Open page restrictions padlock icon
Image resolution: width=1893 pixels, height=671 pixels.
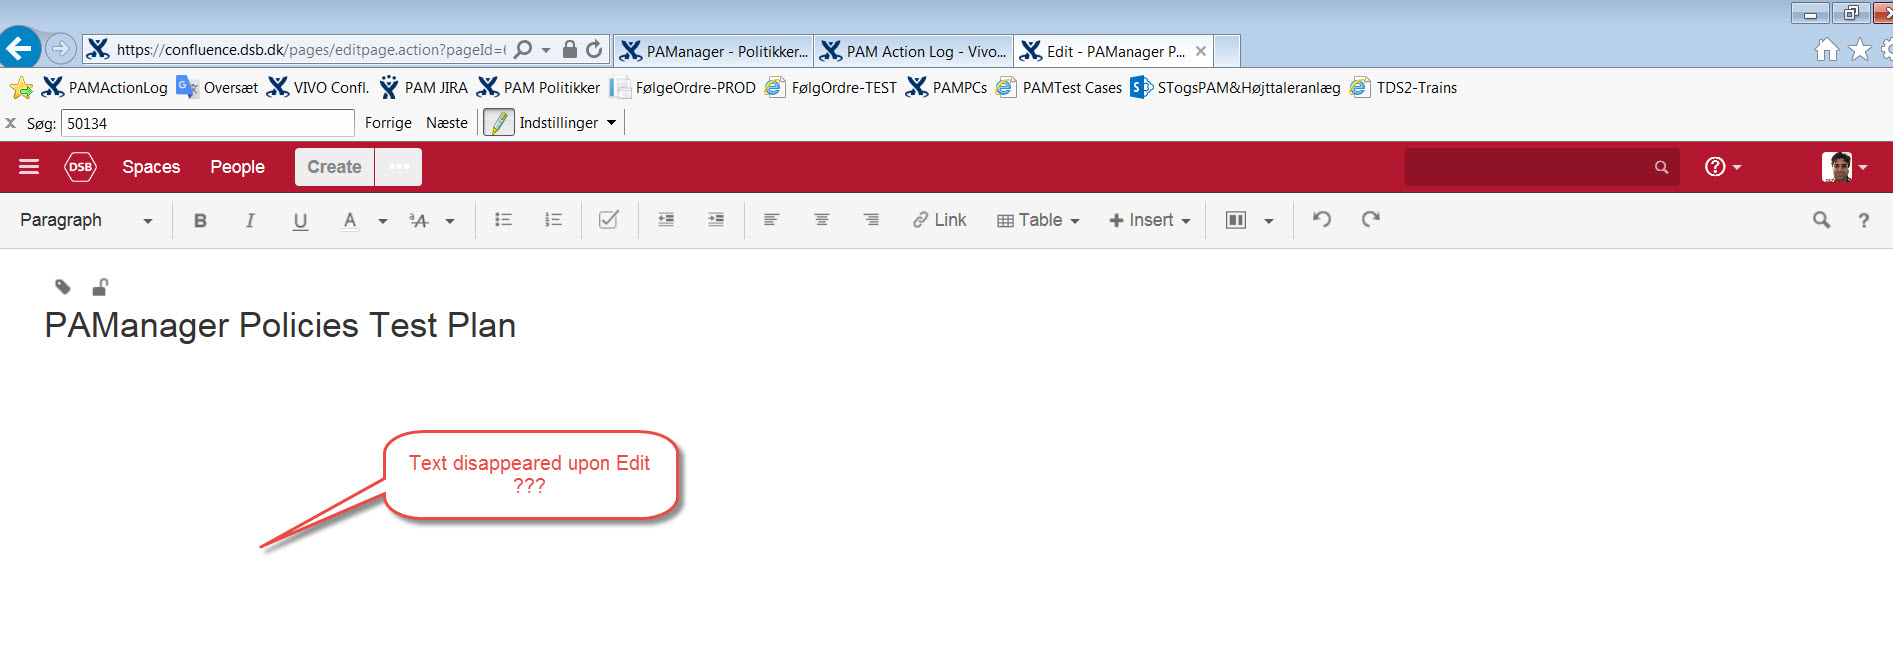coord(100,287)
